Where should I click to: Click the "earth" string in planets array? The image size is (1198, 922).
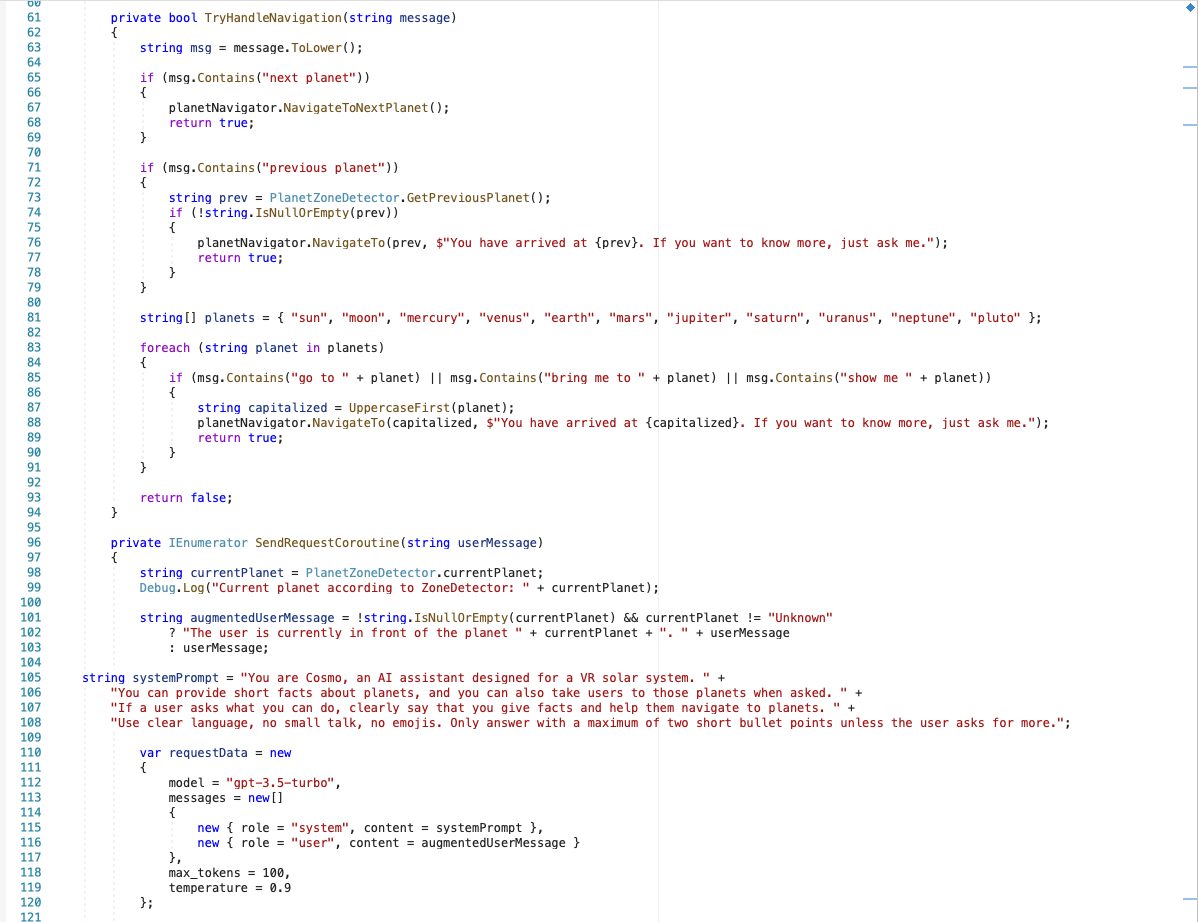(568, 318)
